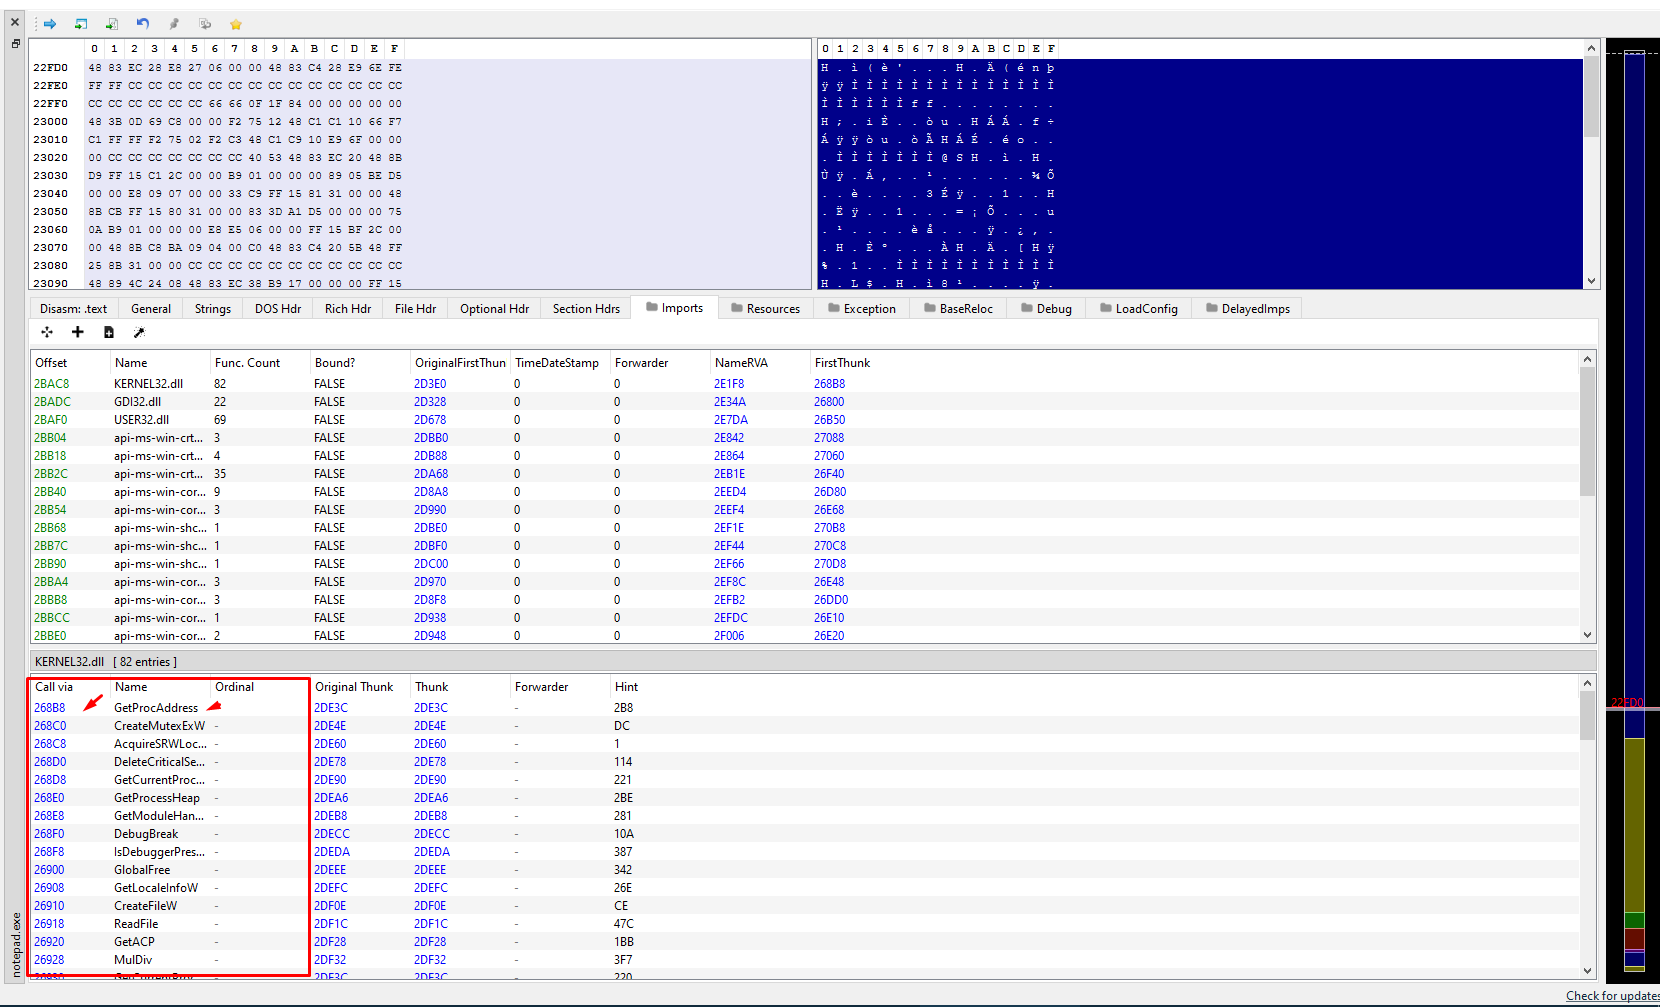Open the DelayedImps tab
The height and width of the screenshot is (1007, 1660).
(x=1248, y=309)
